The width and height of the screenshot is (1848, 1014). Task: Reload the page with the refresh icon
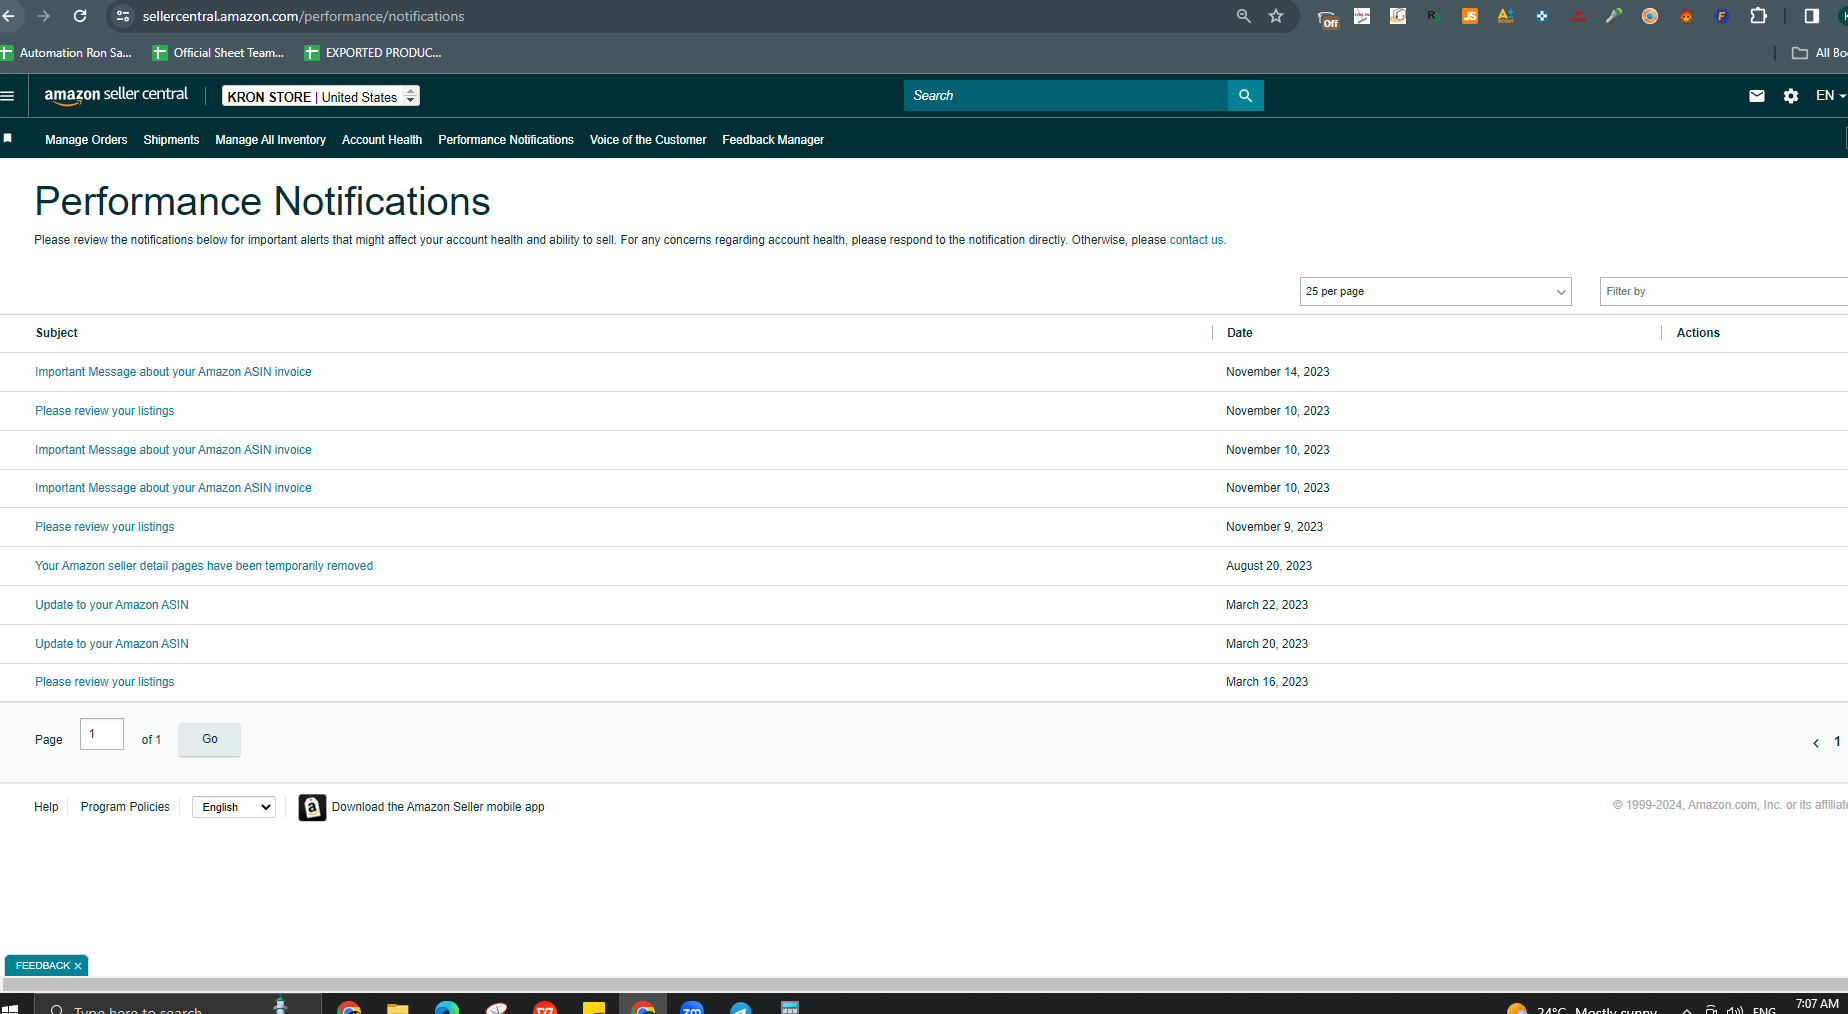[80, 16]
